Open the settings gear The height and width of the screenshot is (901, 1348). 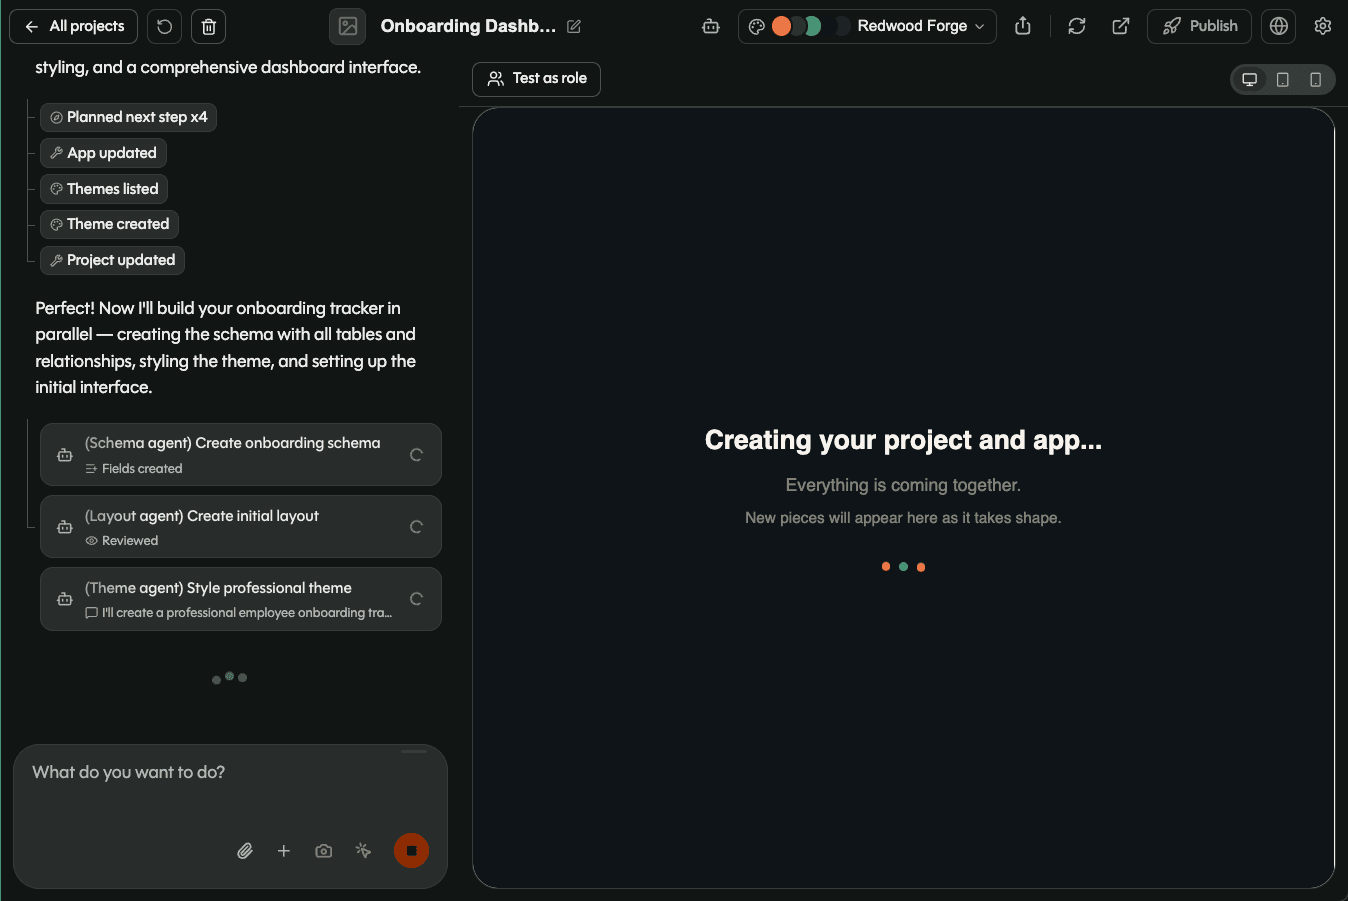click(1323, 26)
